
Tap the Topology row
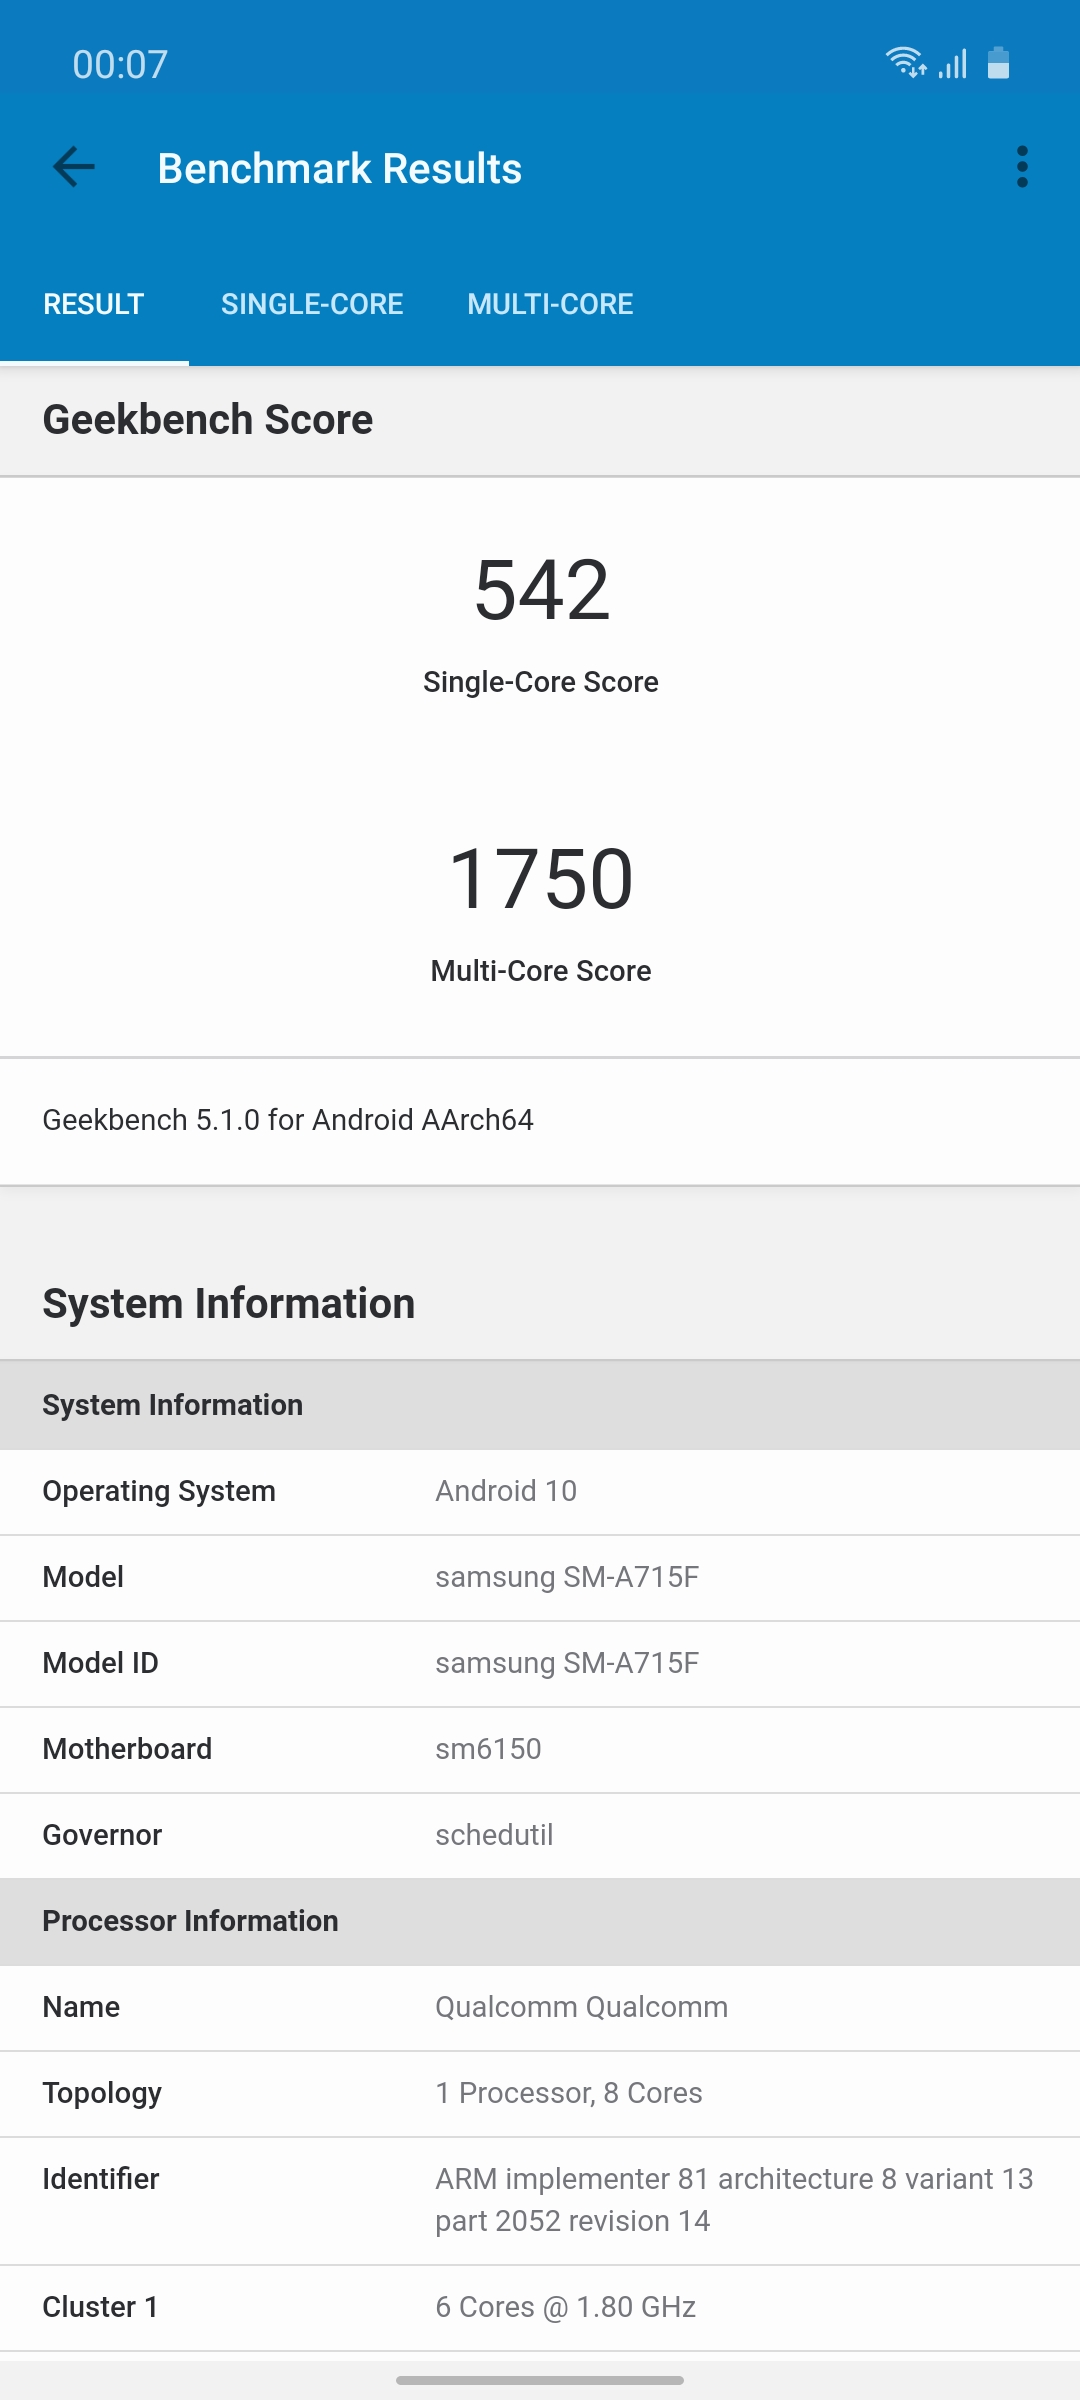[540, 2093]
